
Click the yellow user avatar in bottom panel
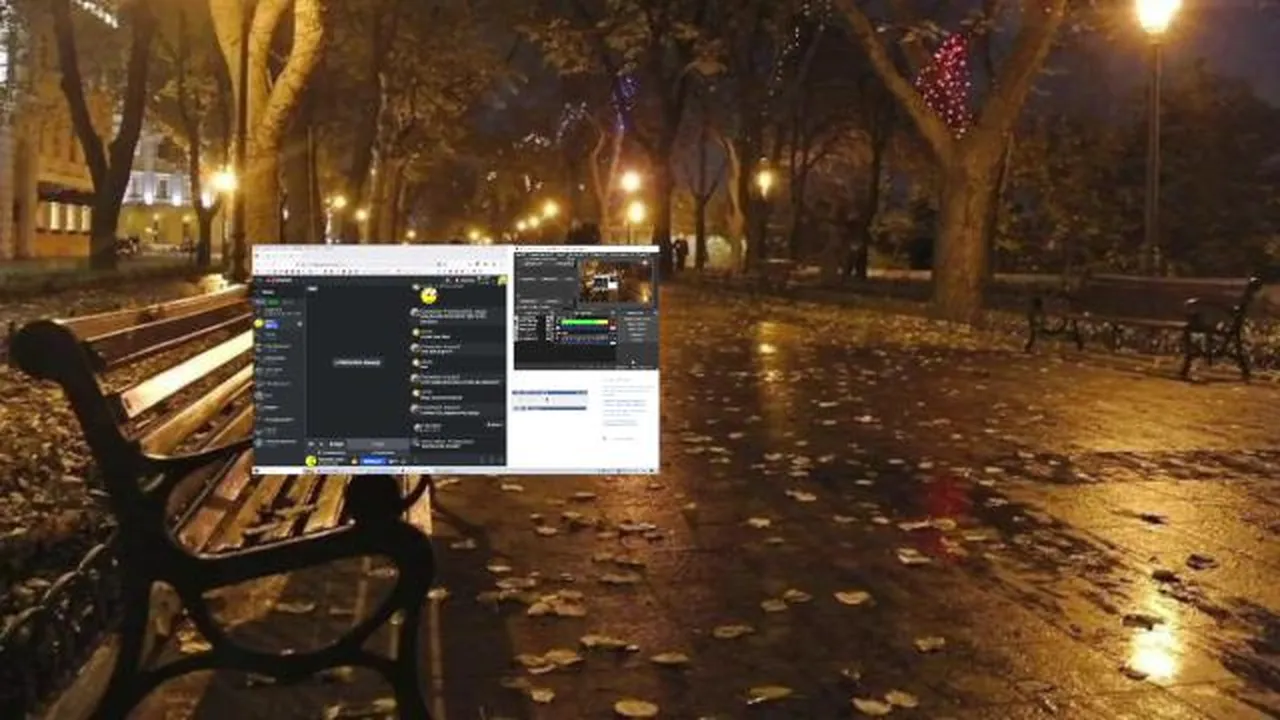click(x=311, y=461)
